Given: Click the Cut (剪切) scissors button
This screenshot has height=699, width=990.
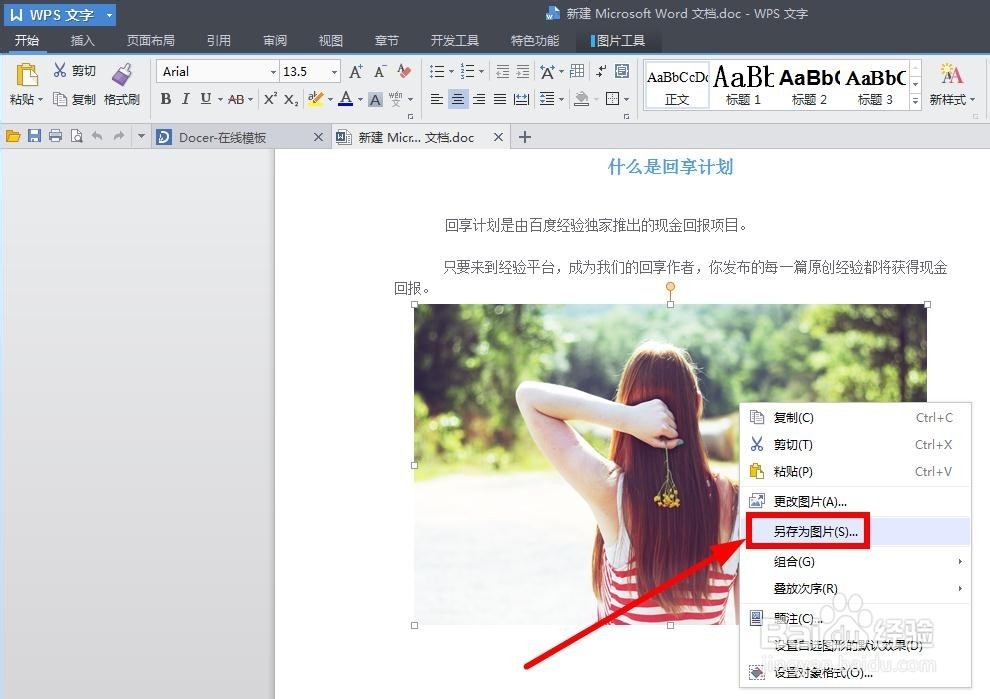Looking at the screenshot, I should [x=75, y=70].
